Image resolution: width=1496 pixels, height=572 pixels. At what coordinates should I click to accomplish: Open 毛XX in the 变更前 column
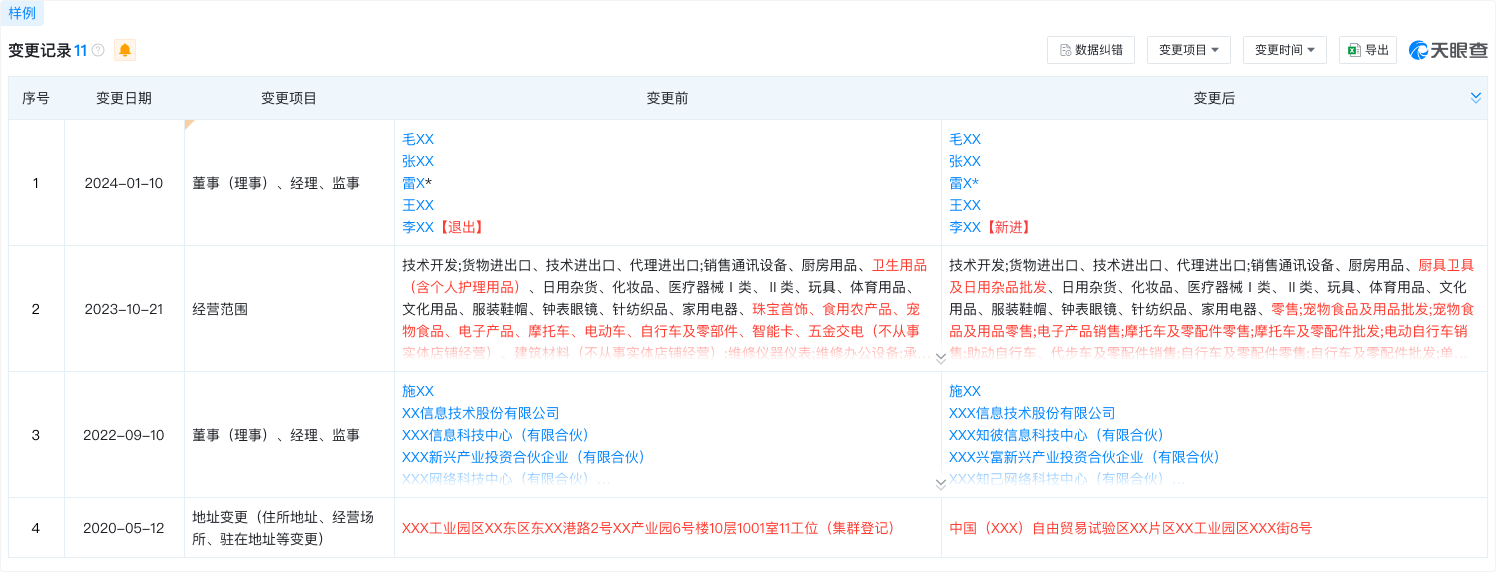tap(418, 139)
